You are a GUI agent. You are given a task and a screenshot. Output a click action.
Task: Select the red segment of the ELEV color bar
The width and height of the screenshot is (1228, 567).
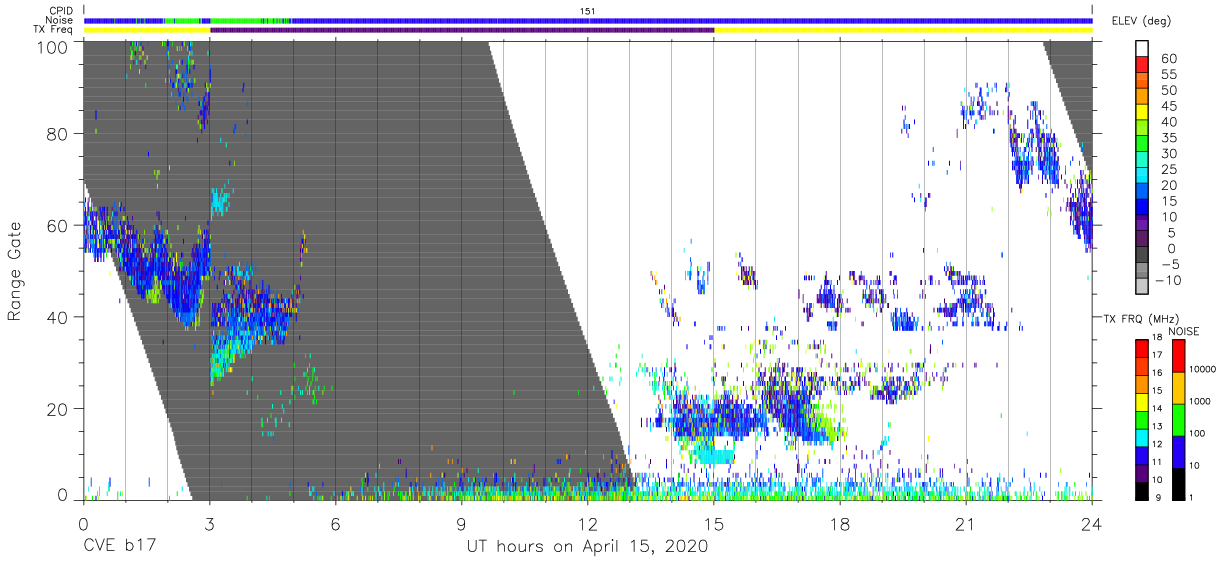(x=1142, y=66)
